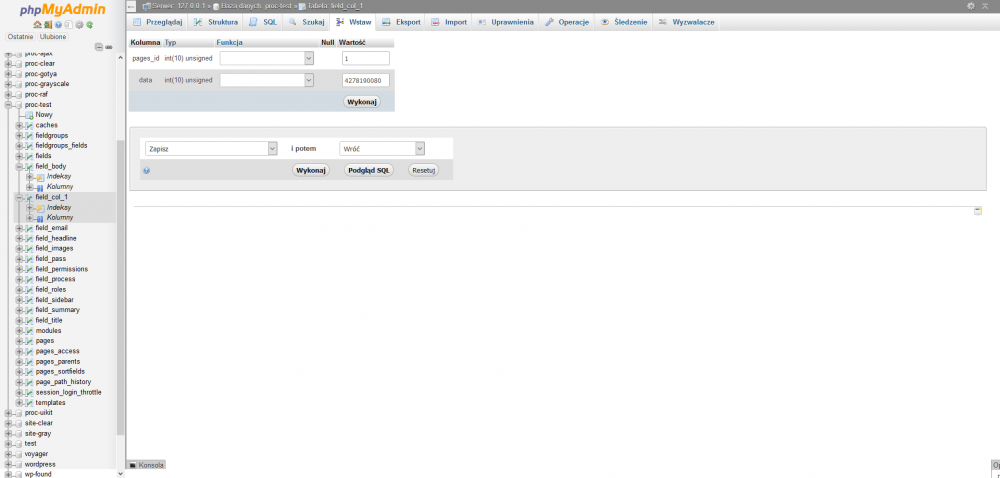Open the field_email table
Image resolution: width=1000 pixels, height=478 pixels.
click(x=52, y=228)
